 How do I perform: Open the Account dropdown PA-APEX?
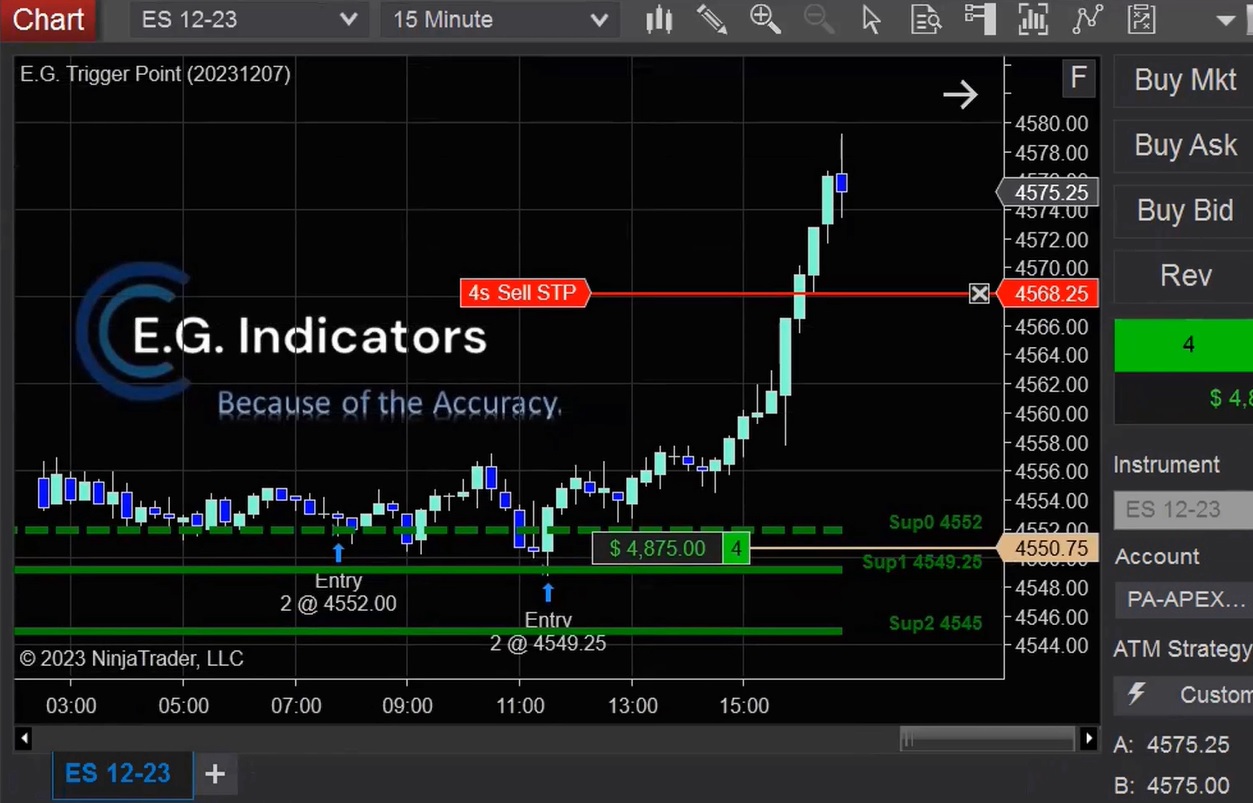pos(1184,599)
